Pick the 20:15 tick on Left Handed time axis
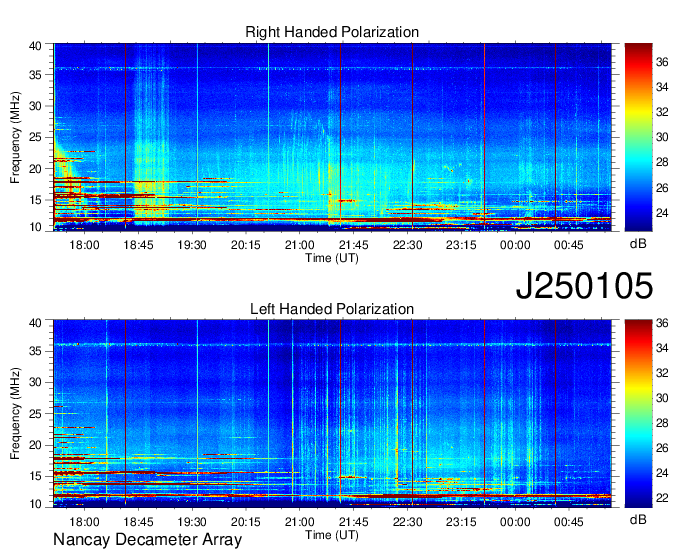The height and width of the screenshot is (552, 680). 246,522
